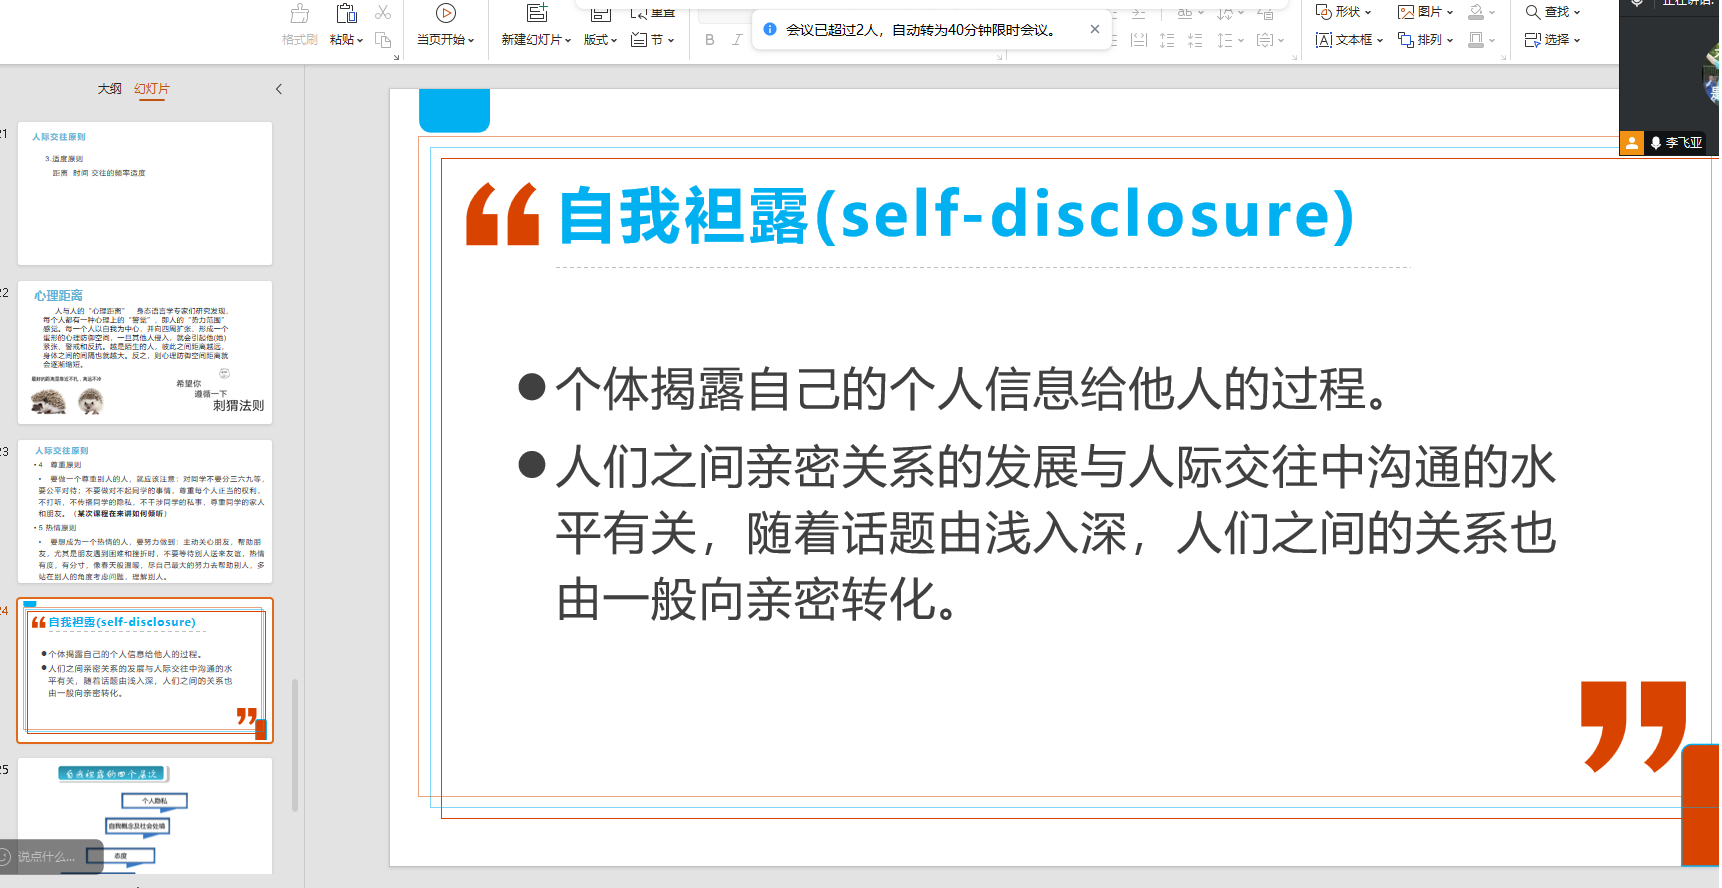Switch to the 幻灯片 slides tab
The width and height of the screenshot is (1722, 888).
[x=152, y=89]
